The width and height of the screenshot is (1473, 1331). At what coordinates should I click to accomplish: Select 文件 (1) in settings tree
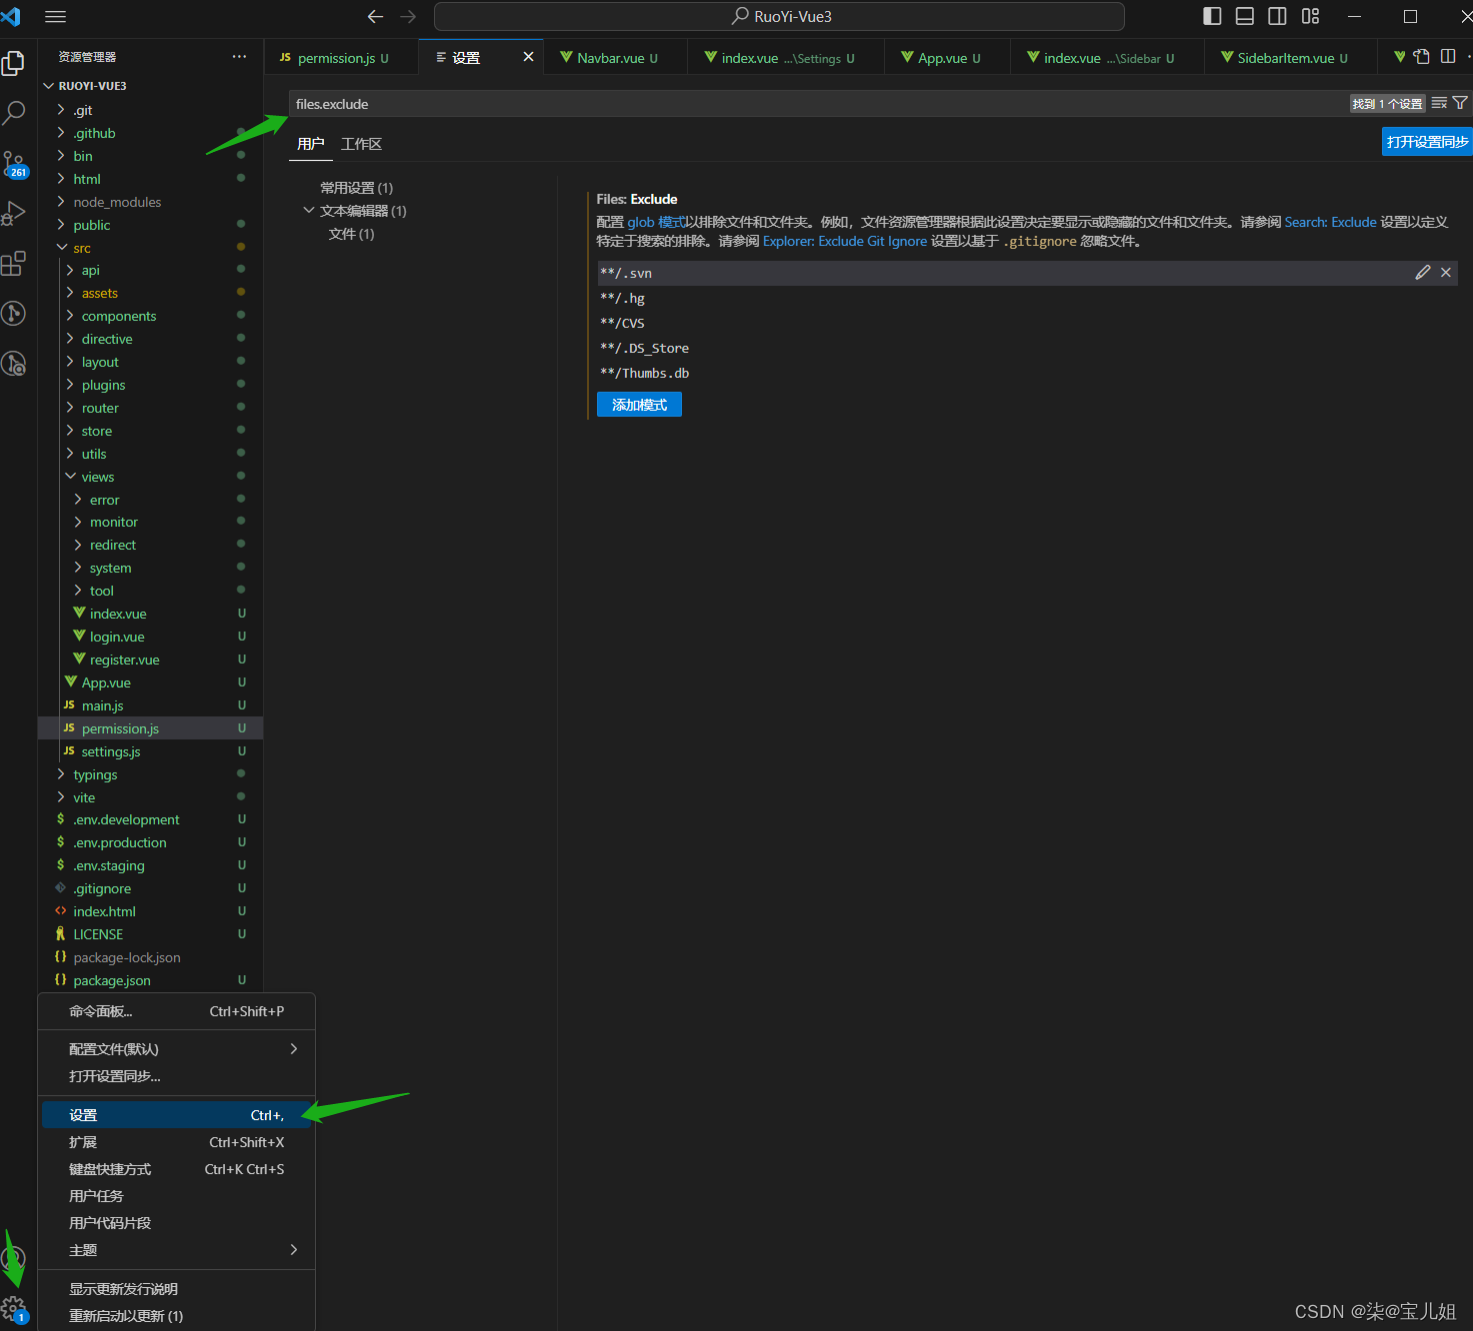point(351,234)
